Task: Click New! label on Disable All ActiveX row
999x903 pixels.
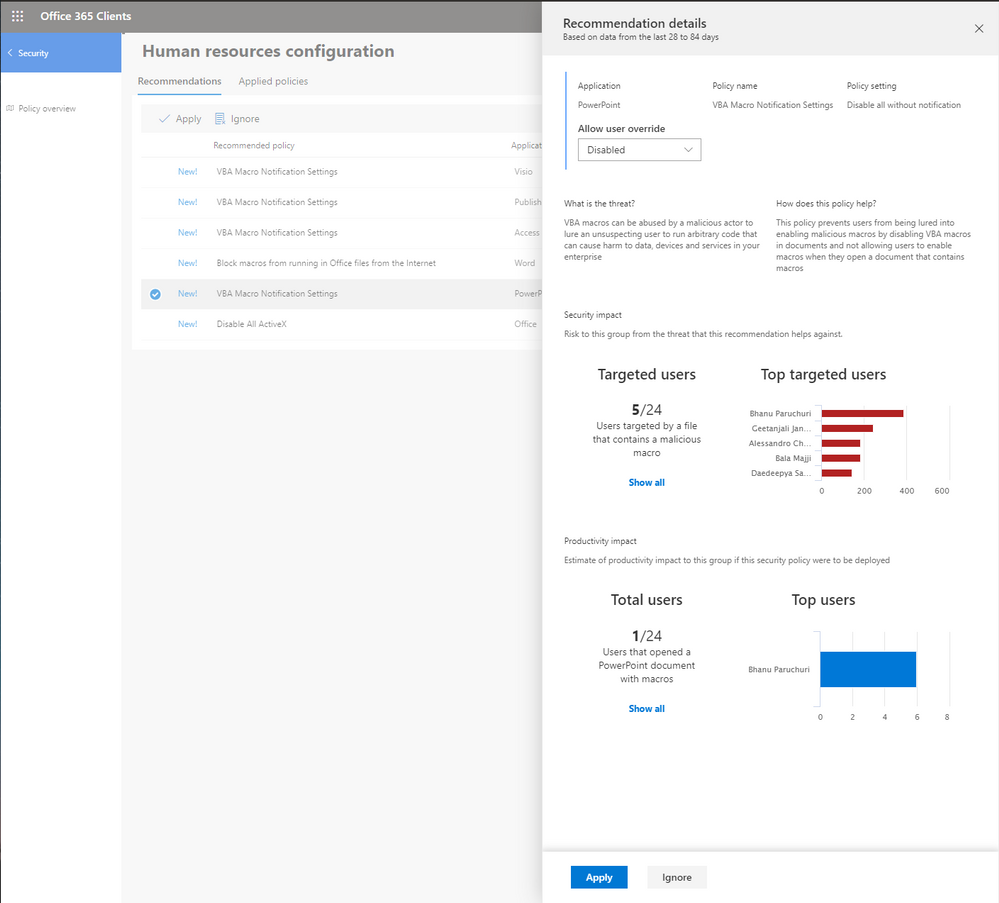Action: click(x=187, y=324)
